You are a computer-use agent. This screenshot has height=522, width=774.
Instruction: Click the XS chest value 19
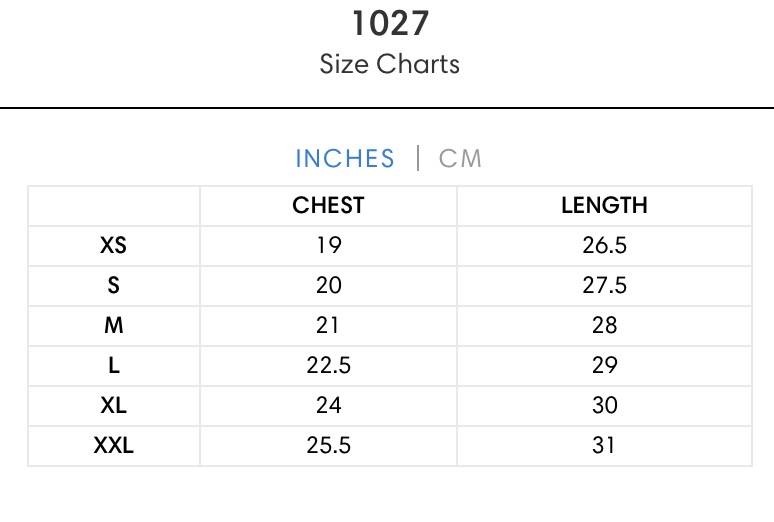[329, 245]
